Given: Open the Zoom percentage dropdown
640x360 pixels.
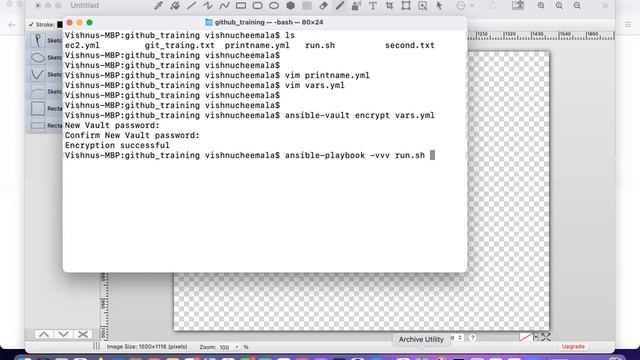Looking at the screenshot, I should pos(237,347).
